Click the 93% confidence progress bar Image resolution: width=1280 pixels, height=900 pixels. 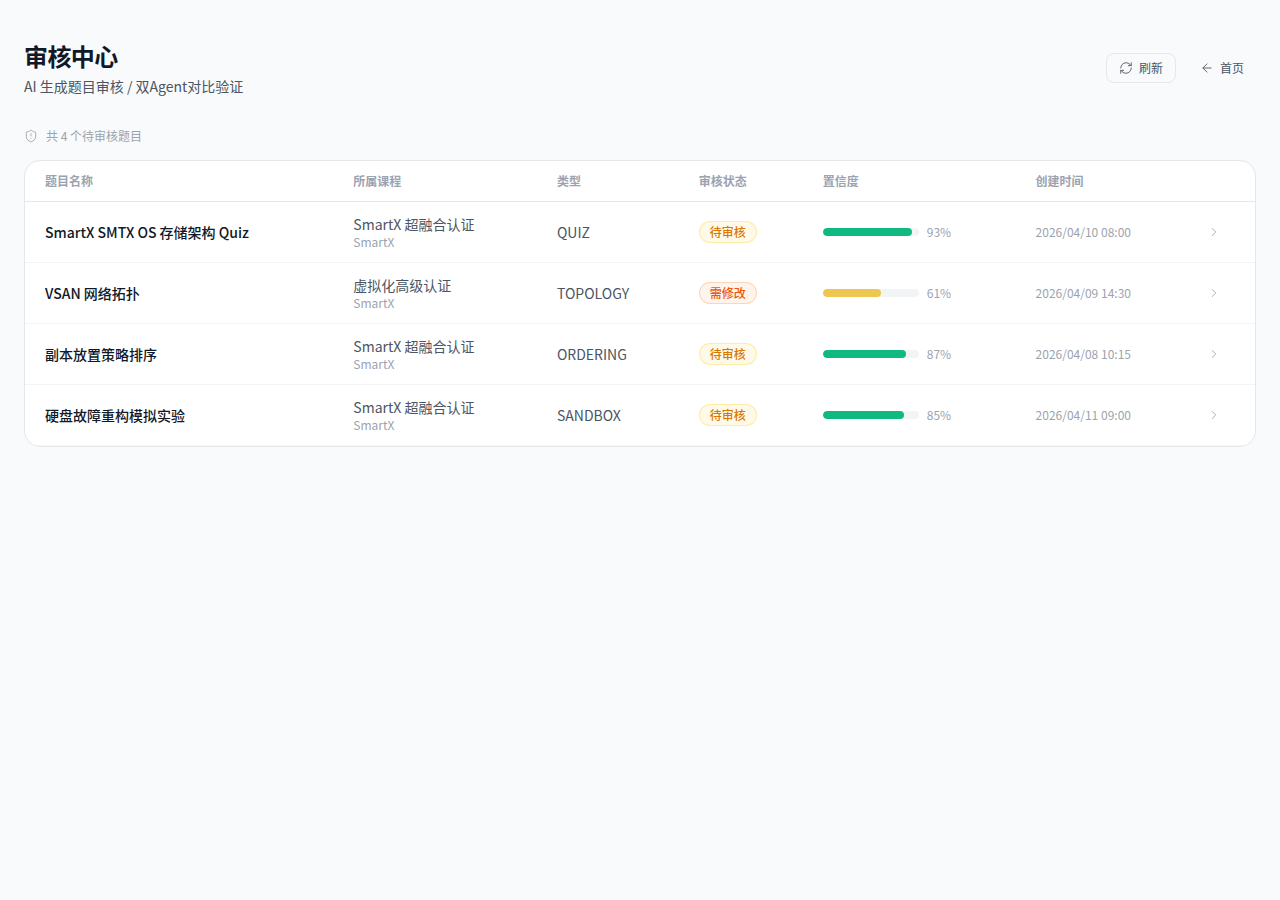coord(870,232)
